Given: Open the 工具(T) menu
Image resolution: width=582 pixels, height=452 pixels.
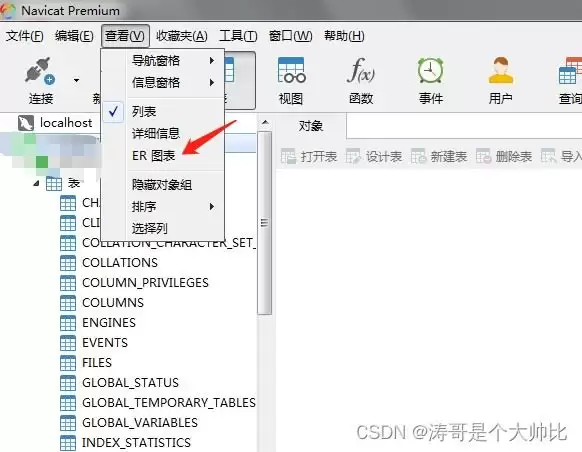Looking at the screenshot, I should click(238, 36).
